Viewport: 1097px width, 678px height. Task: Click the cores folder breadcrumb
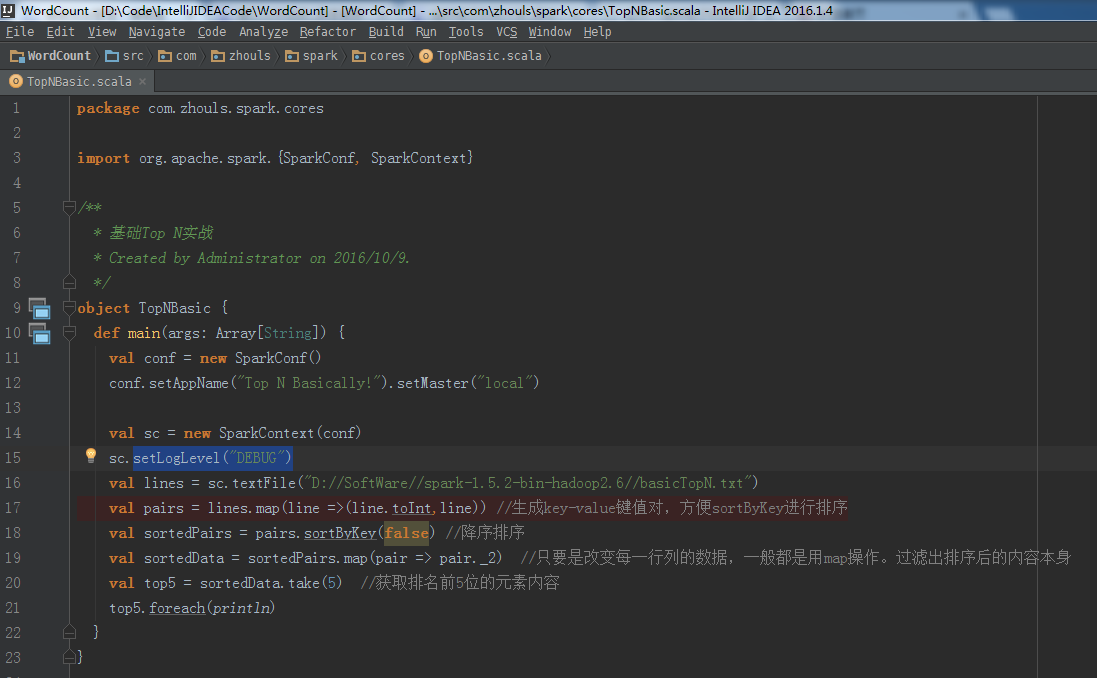378,56
